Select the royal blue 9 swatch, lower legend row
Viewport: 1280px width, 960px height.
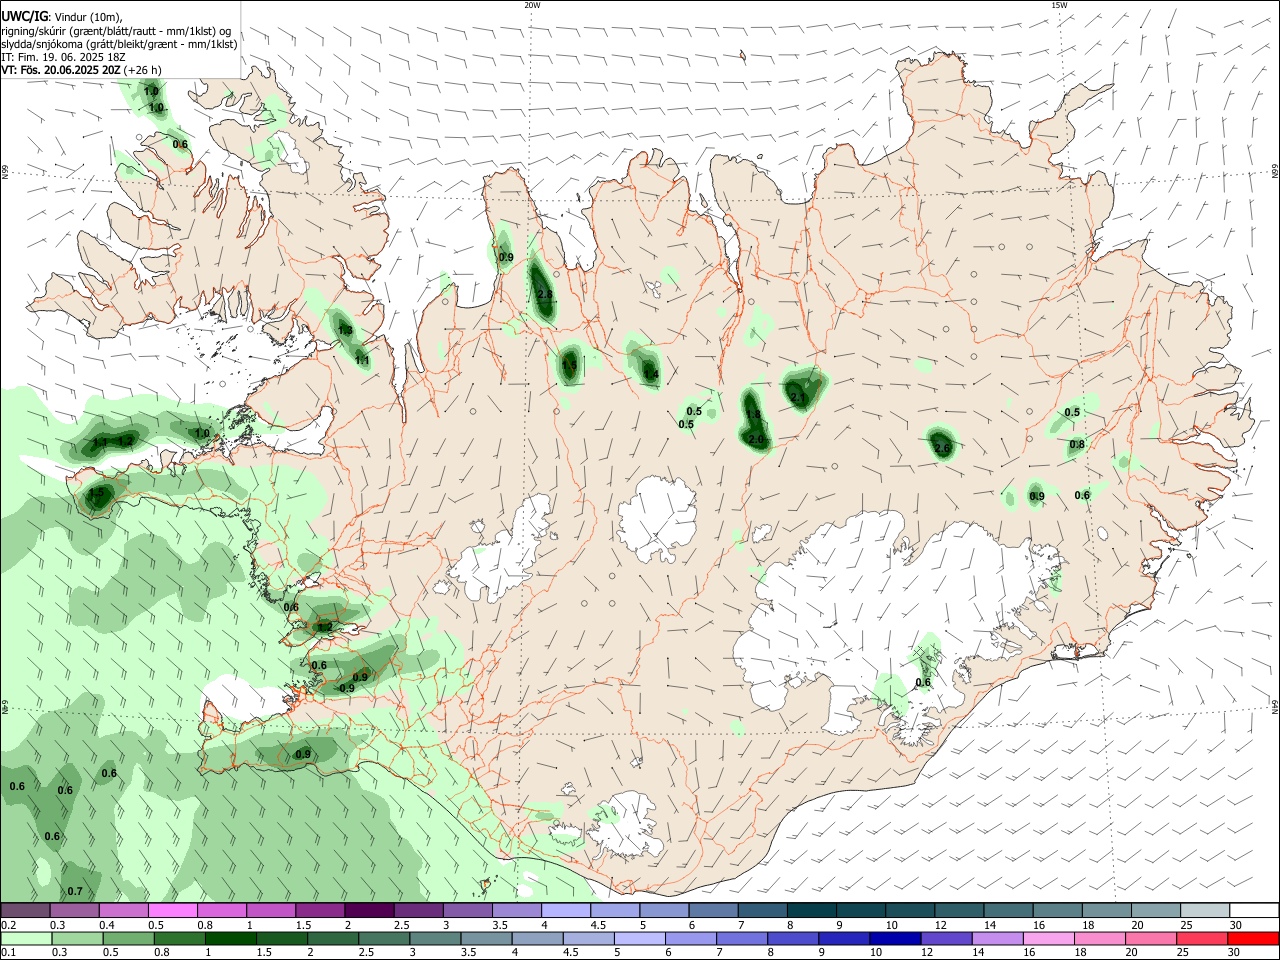tap(844, 938)
